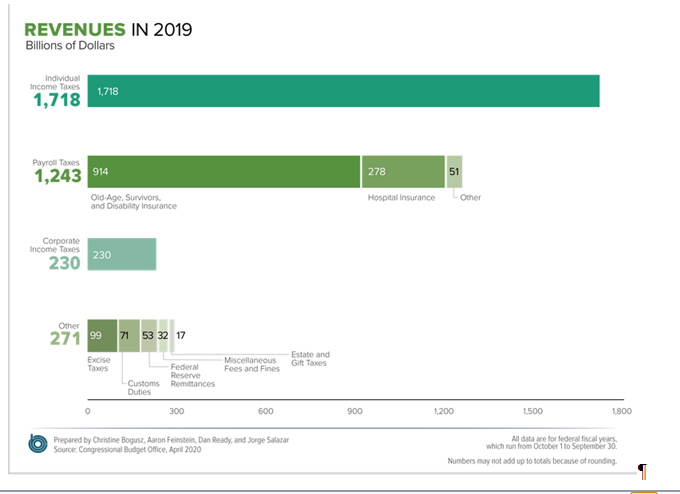Click the paragraph mark after the chart
This screenshot has width=680, height=494.
[x=642, y=471]
